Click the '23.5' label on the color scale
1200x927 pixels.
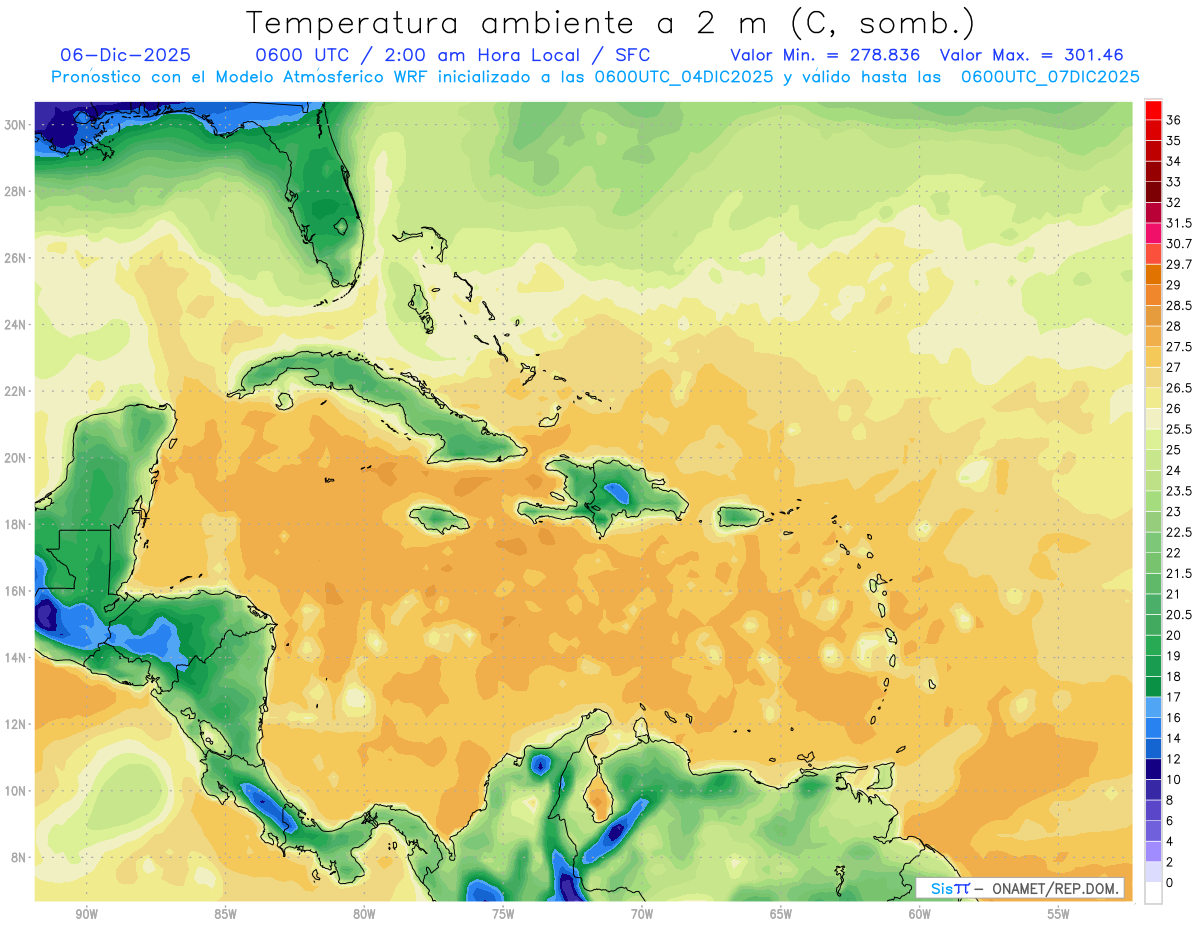(1179, 491)
